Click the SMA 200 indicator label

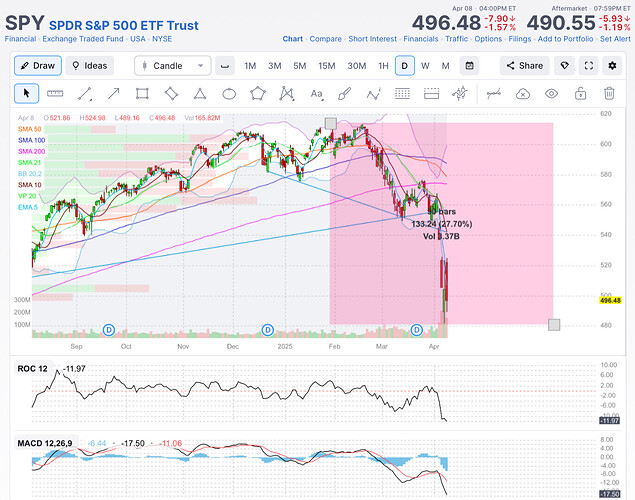pos(31,151)
